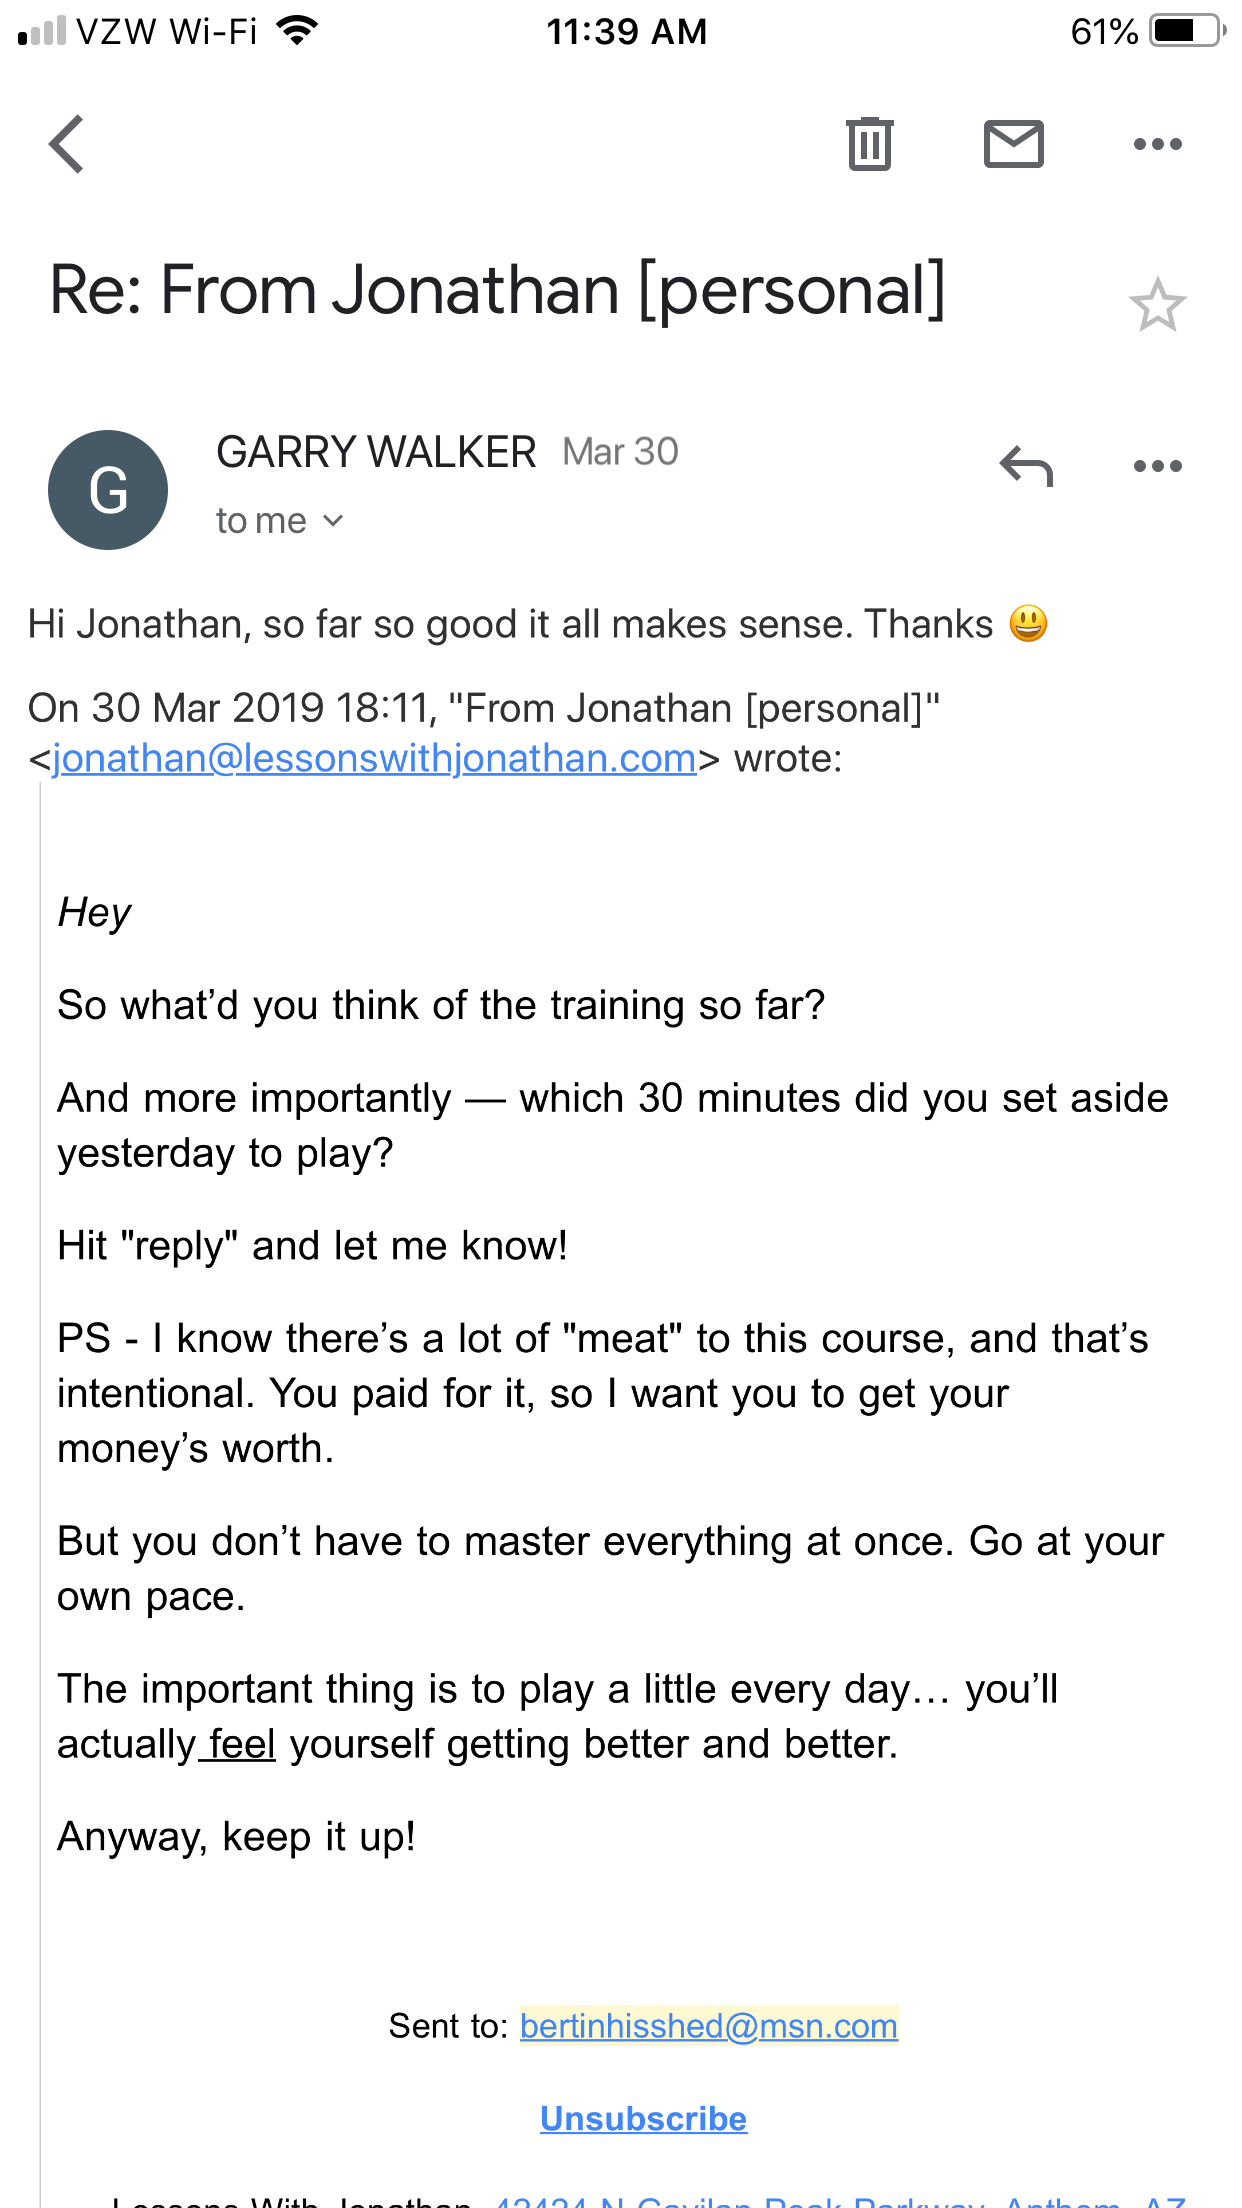Viewport: 1242px width, 2208px height.
Task: Tap the underlined word "feel"
Action: pyautogui.click(x=242, y=1744)
